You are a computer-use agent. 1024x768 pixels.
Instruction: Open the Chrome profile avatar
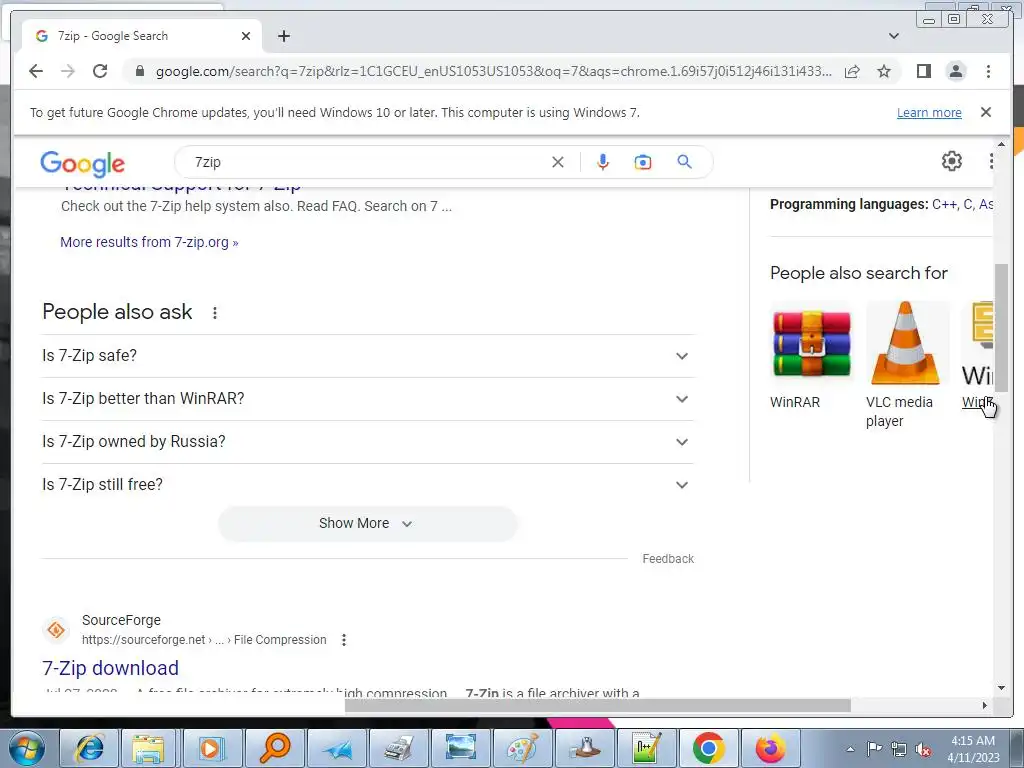pos(956,71)
